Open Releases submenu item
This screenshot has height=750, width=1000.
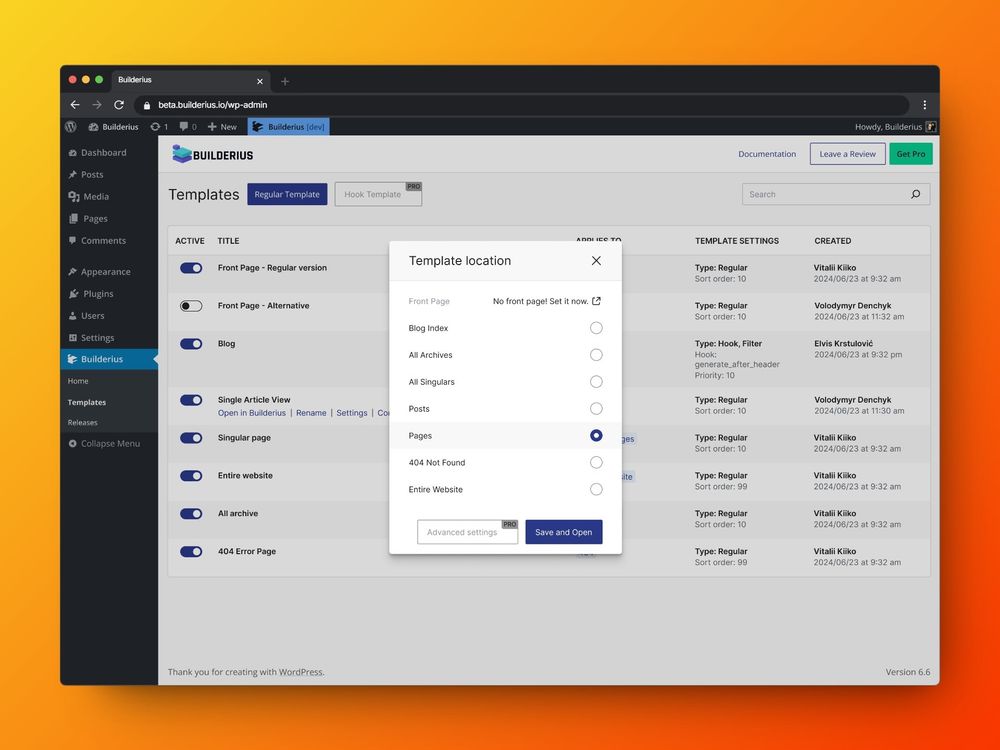(x=82, y=422)
